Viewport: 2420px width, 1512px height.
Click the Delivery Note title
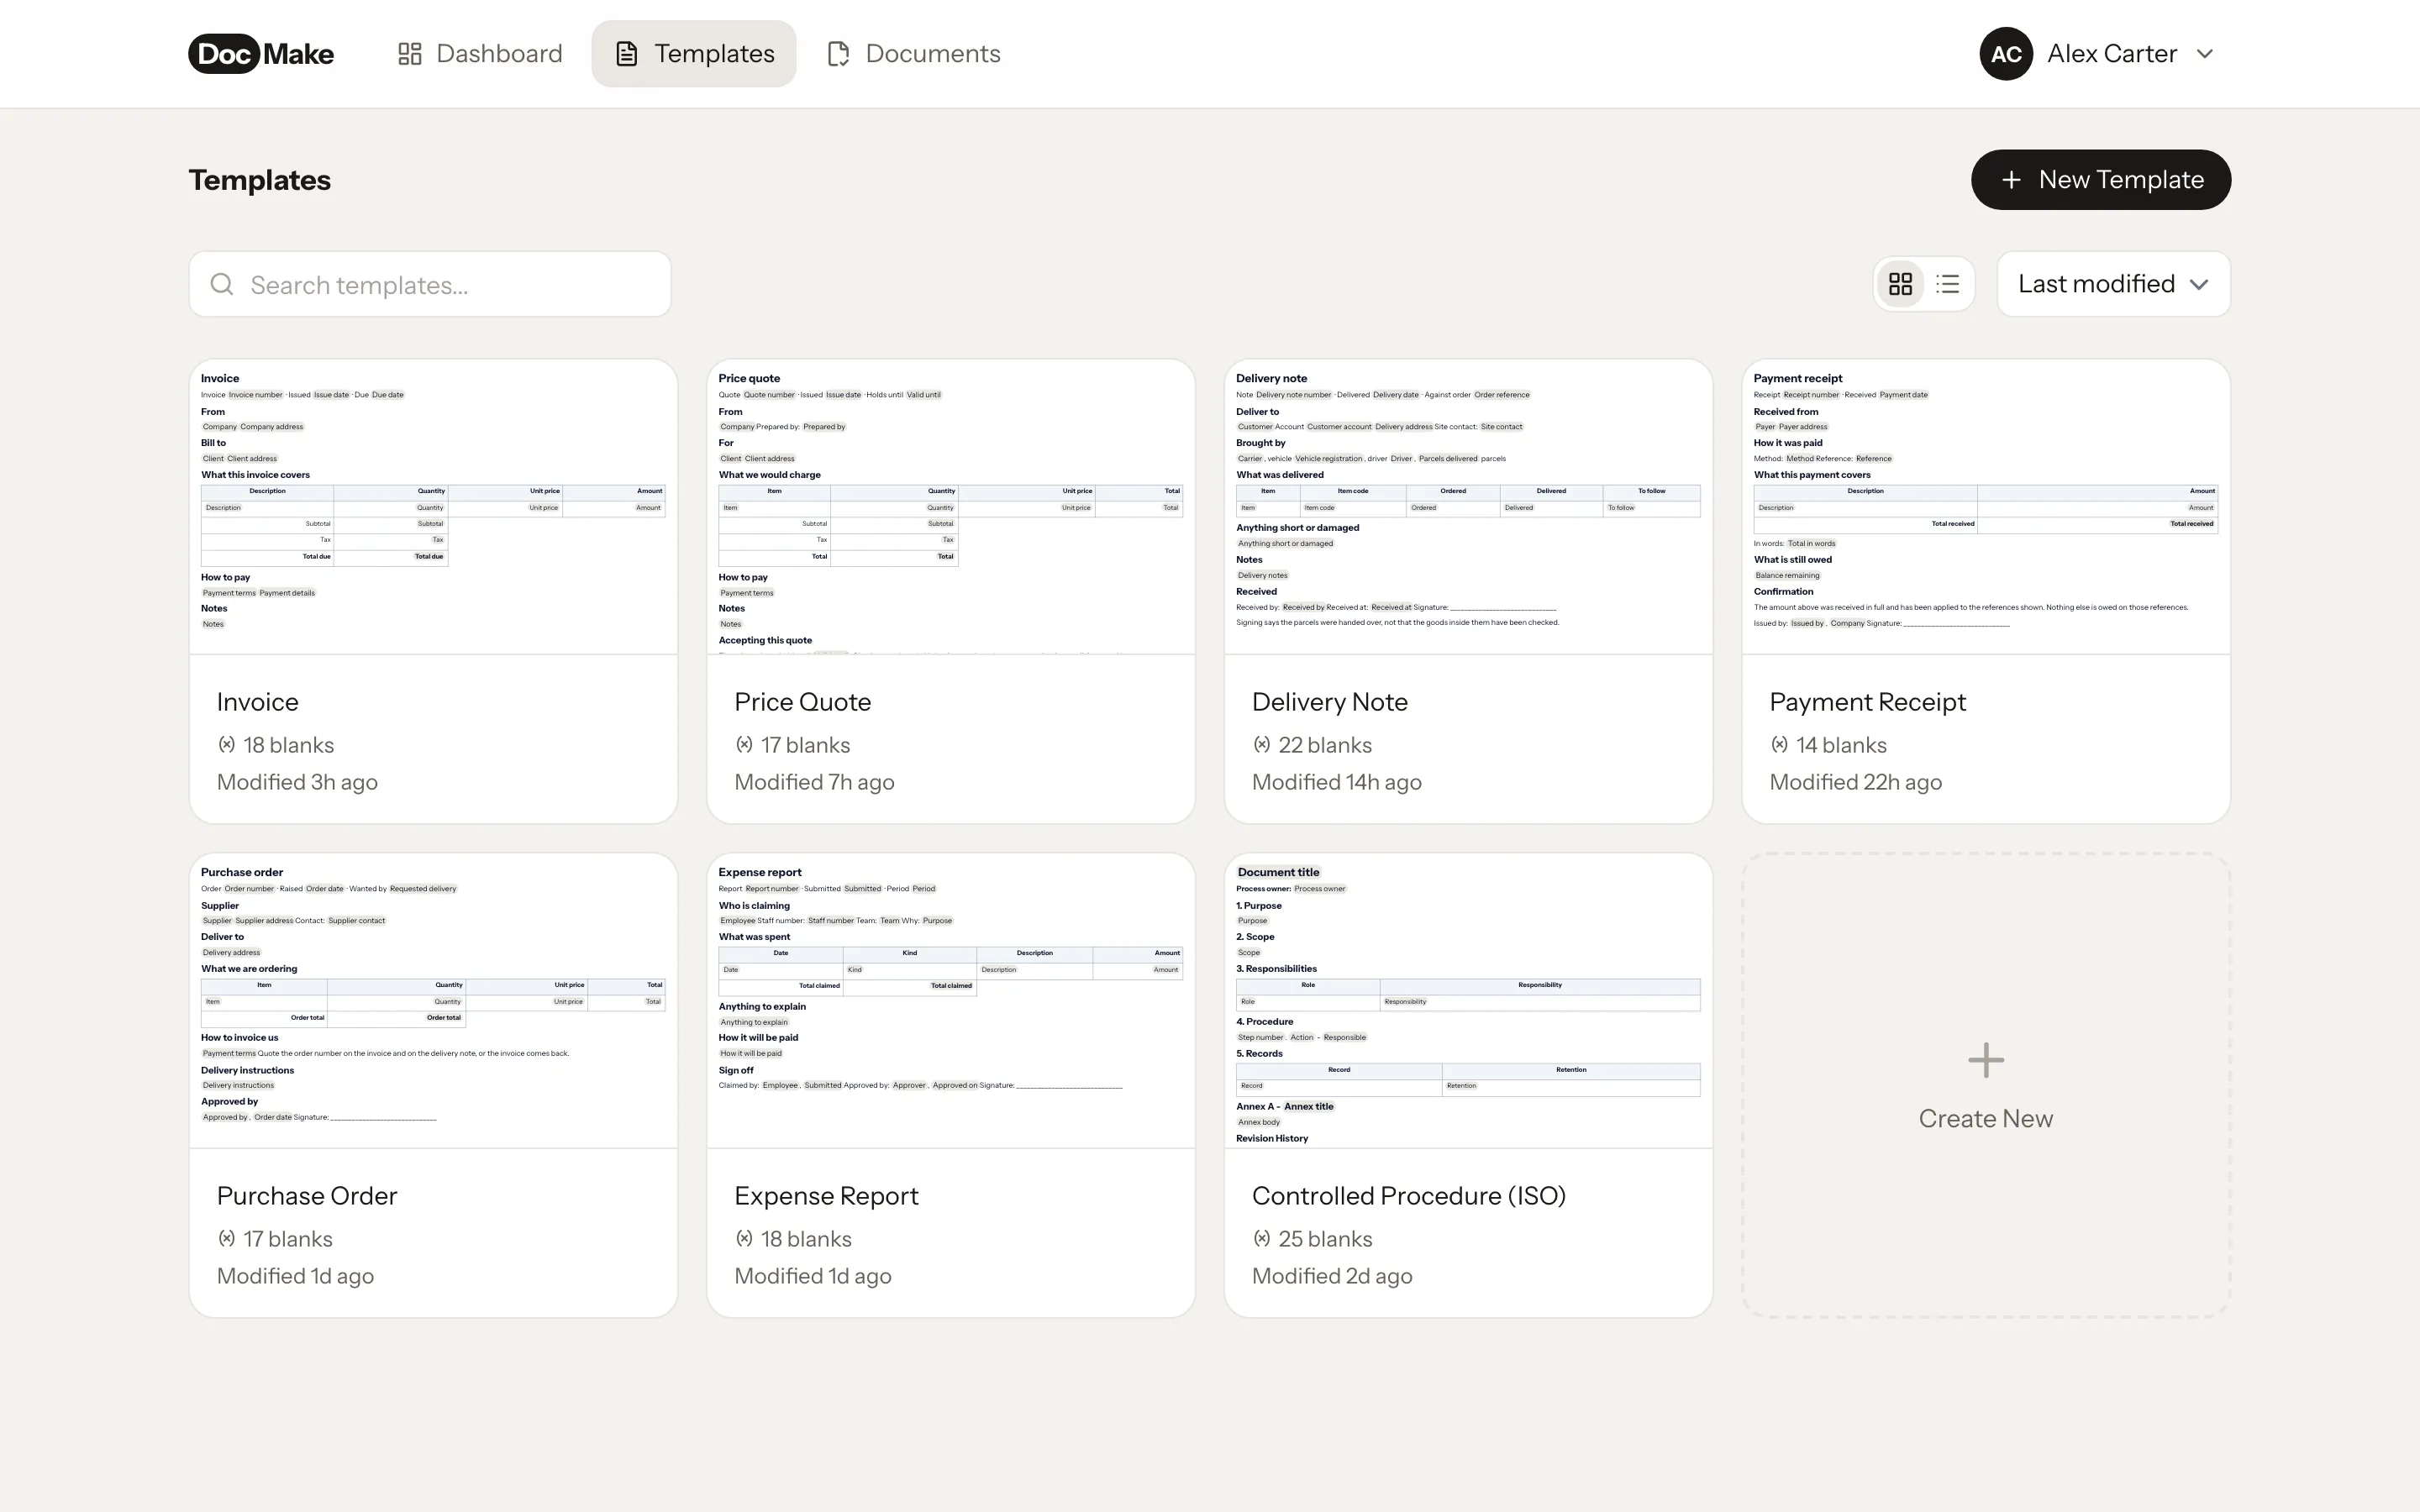click(x=1329, y=702)
